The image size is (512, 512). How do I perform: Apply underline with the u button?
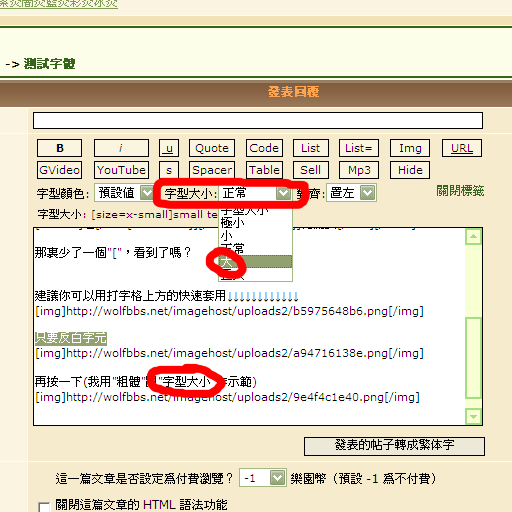click(169, 148)
